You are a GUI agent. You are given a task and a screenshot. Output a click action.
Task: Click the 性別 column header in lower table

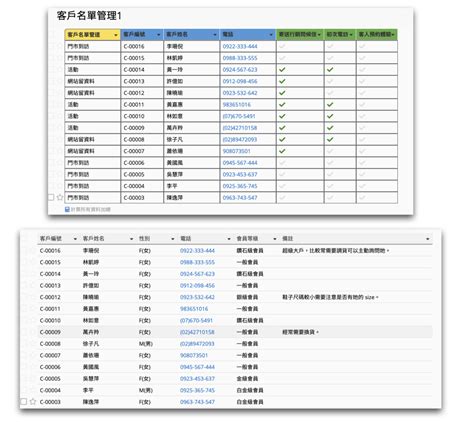point(144,239)
